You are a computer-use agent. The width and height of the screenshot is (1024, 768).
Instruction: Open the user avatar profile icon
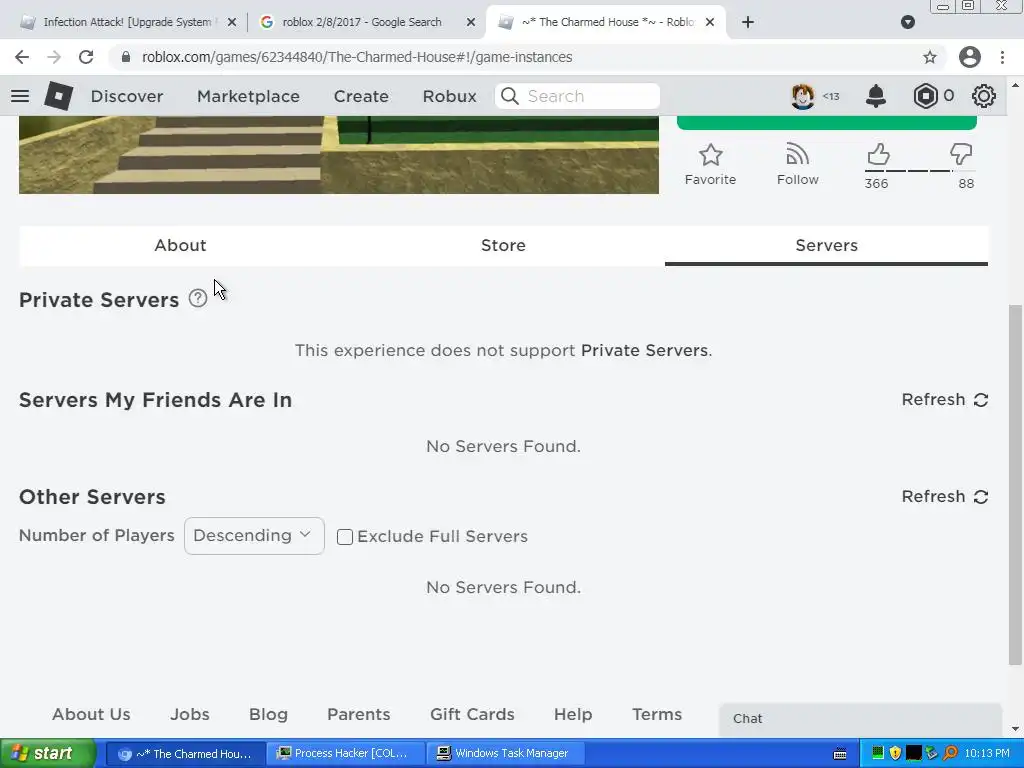click(x=803, y=96)
